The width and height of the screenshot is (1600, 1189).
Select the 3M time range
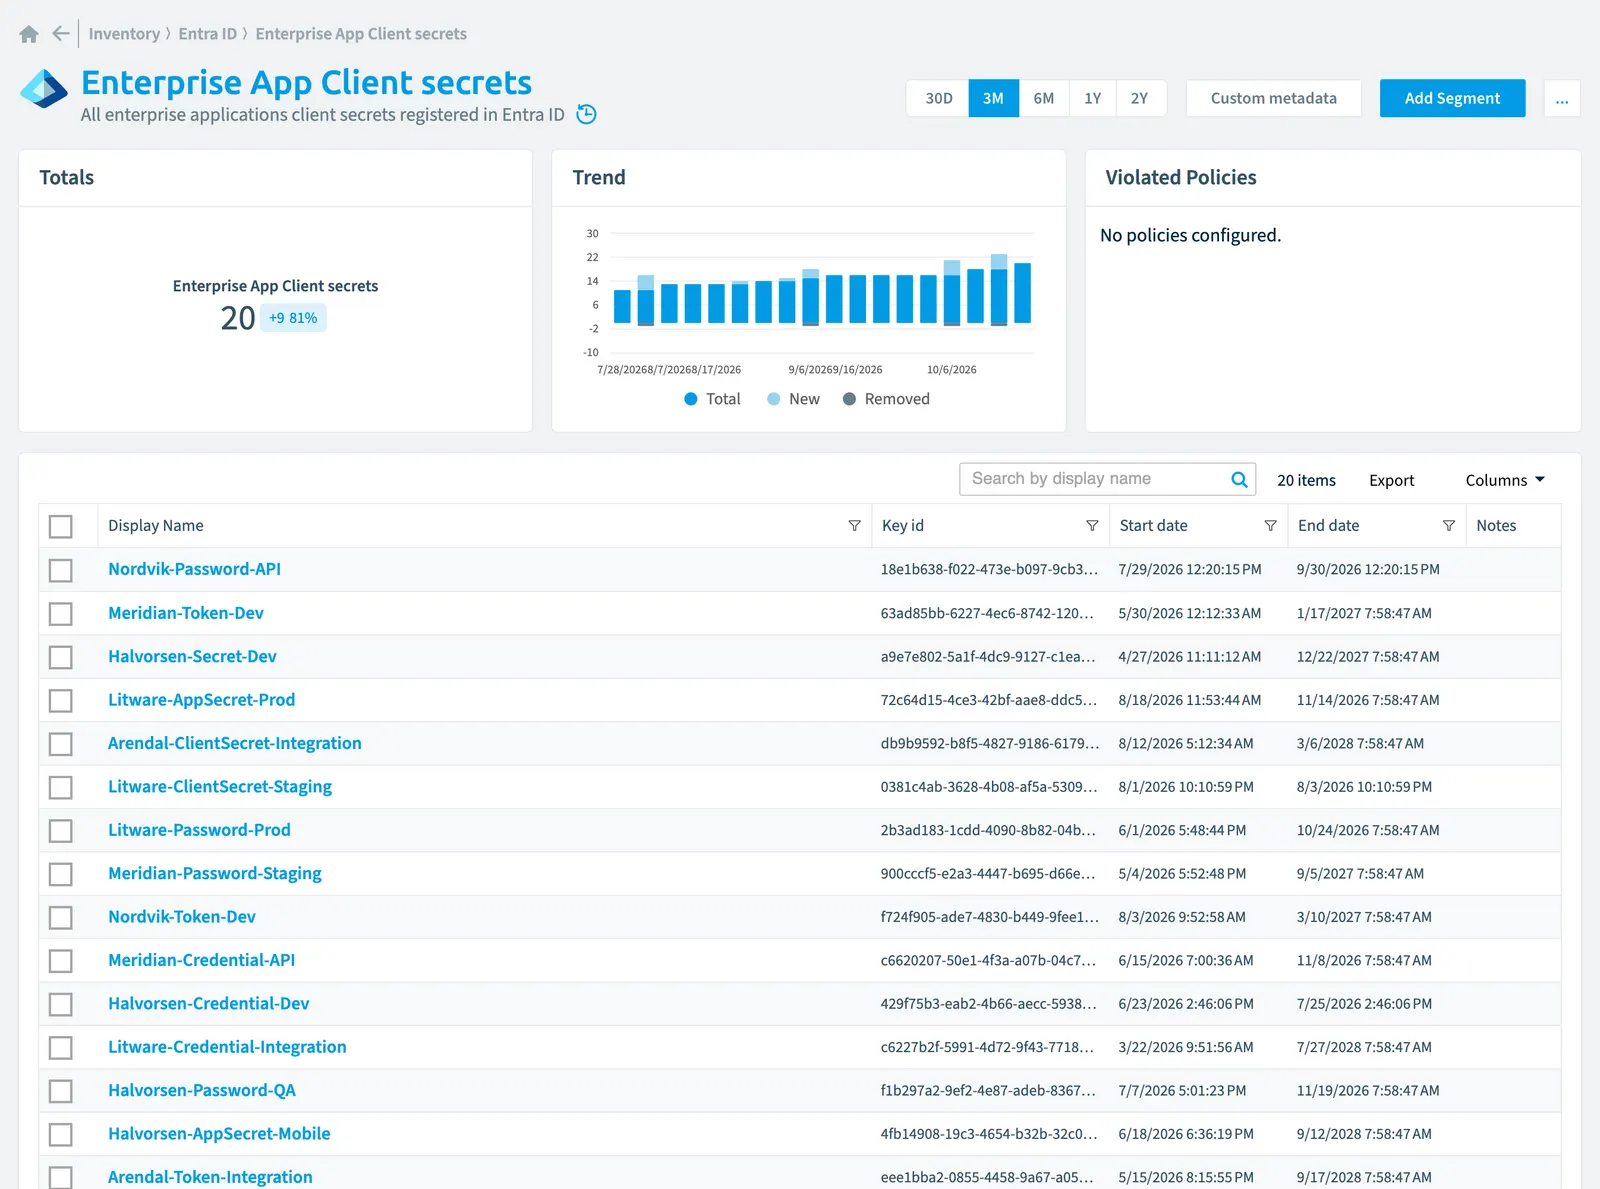(993, 98)
